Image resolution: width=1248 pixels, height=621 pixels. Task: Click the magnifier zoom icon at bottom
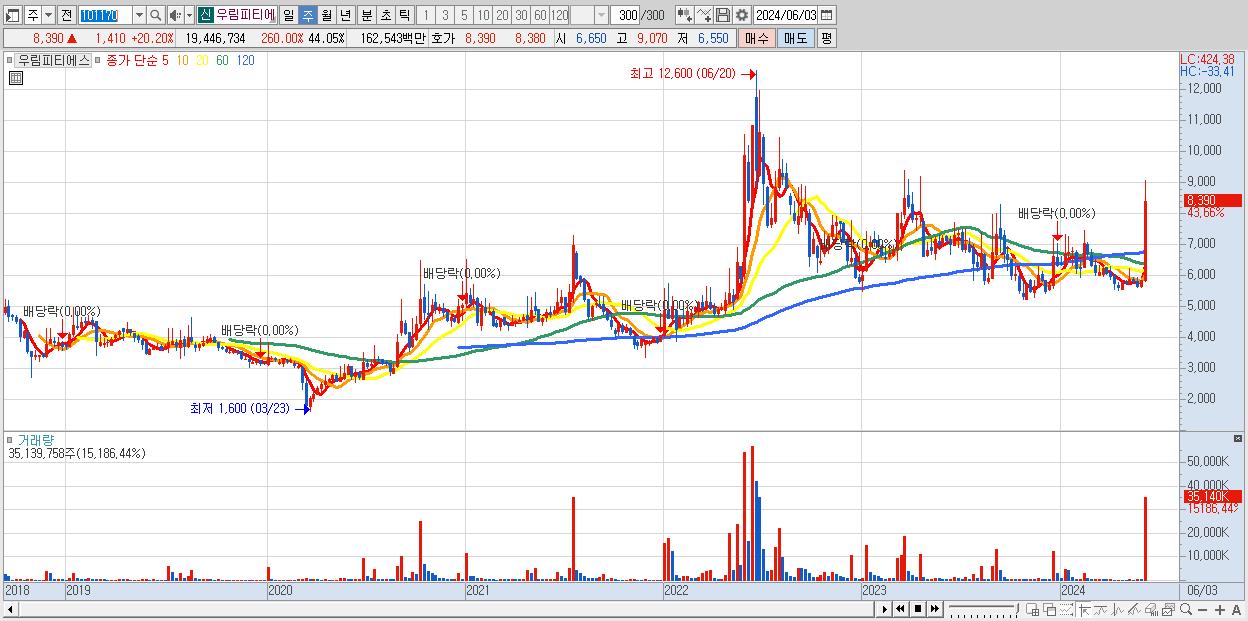(x=1185, y=609)
